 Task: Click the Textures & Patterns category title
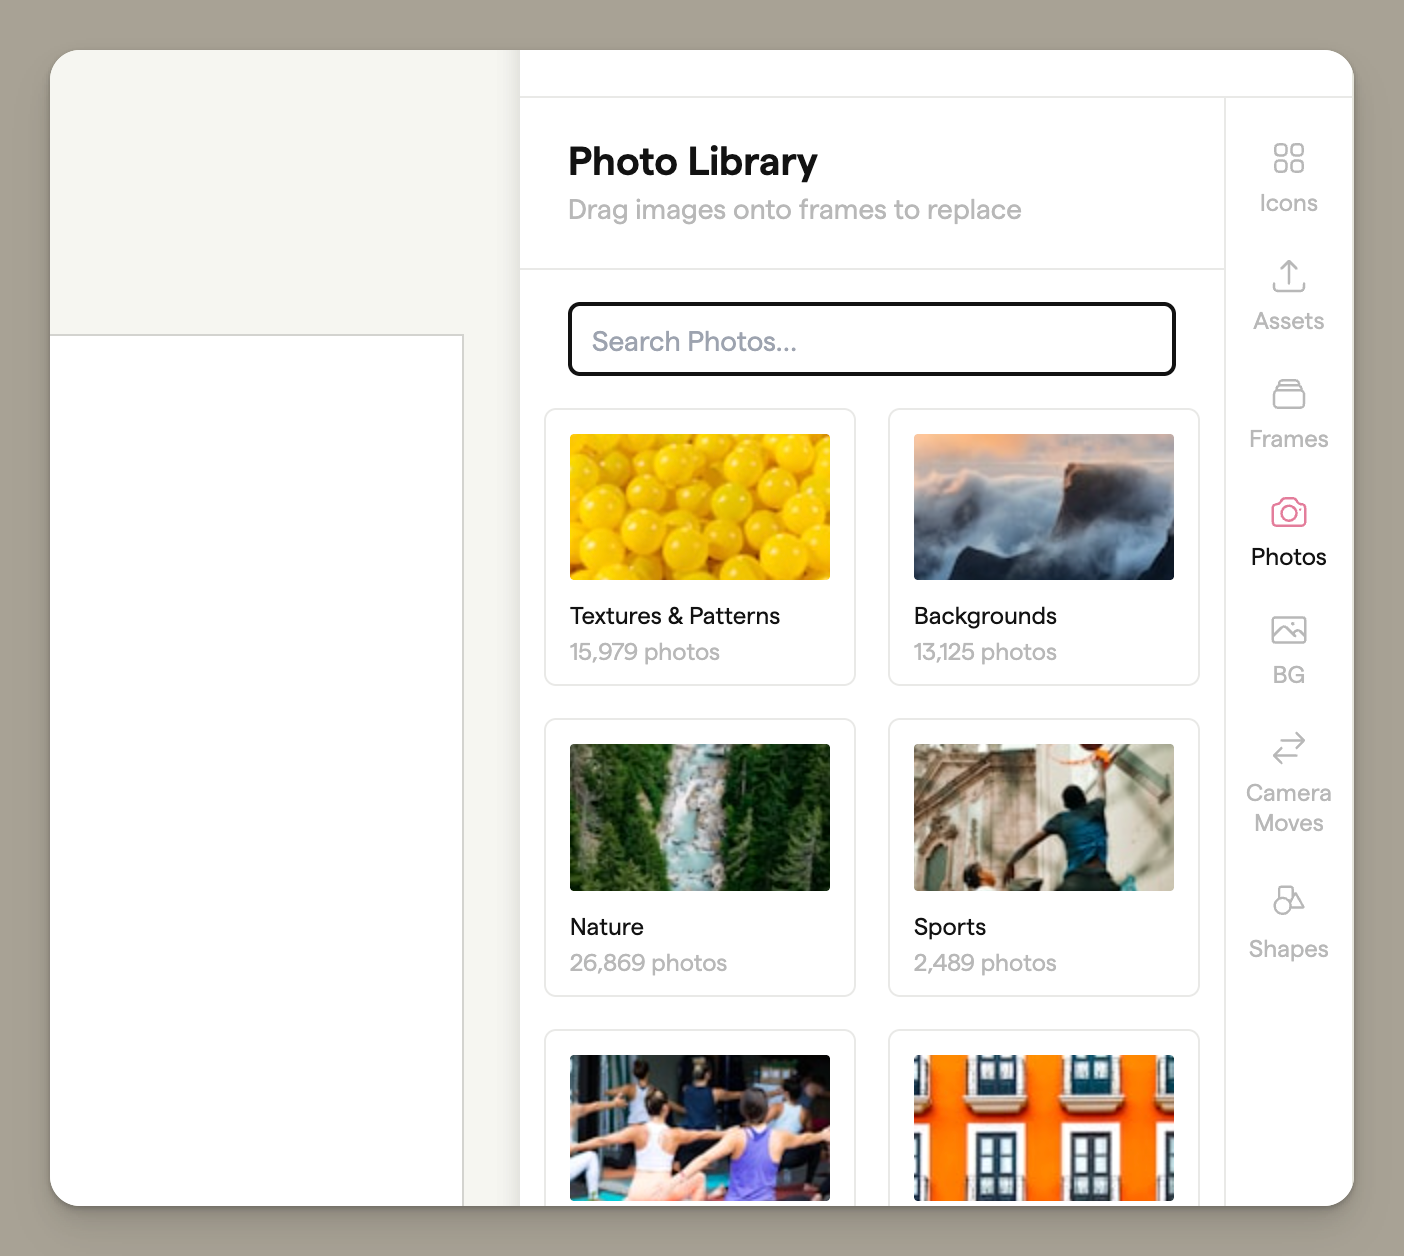click(674, 616)
